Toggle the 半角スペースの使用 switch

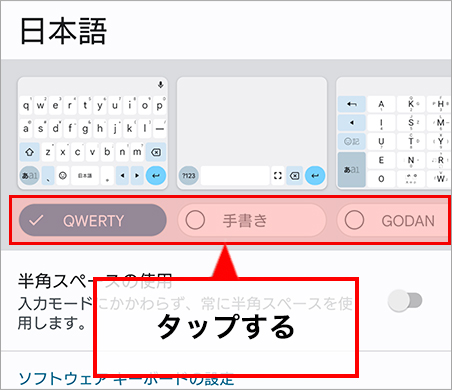(x=405, y=301)
